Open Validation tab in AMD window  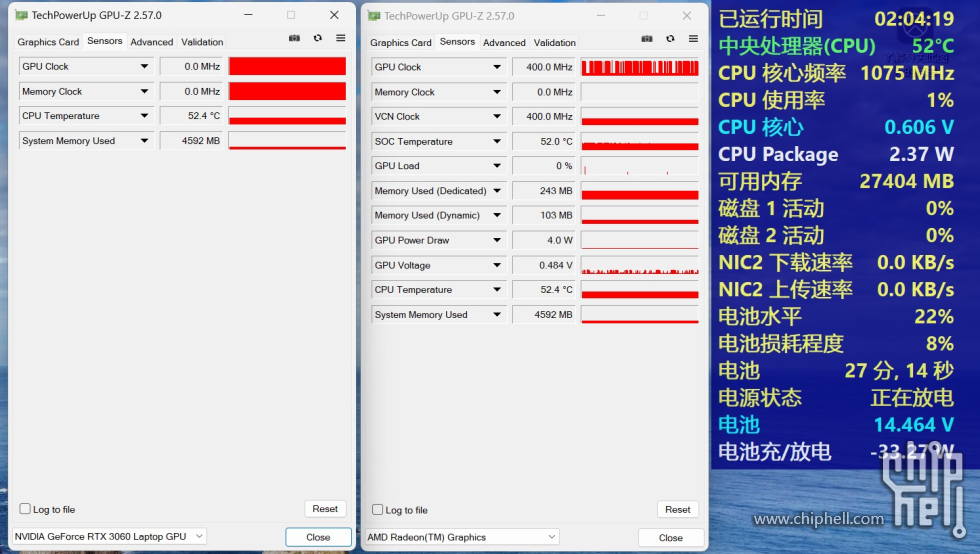coord(554,43)
